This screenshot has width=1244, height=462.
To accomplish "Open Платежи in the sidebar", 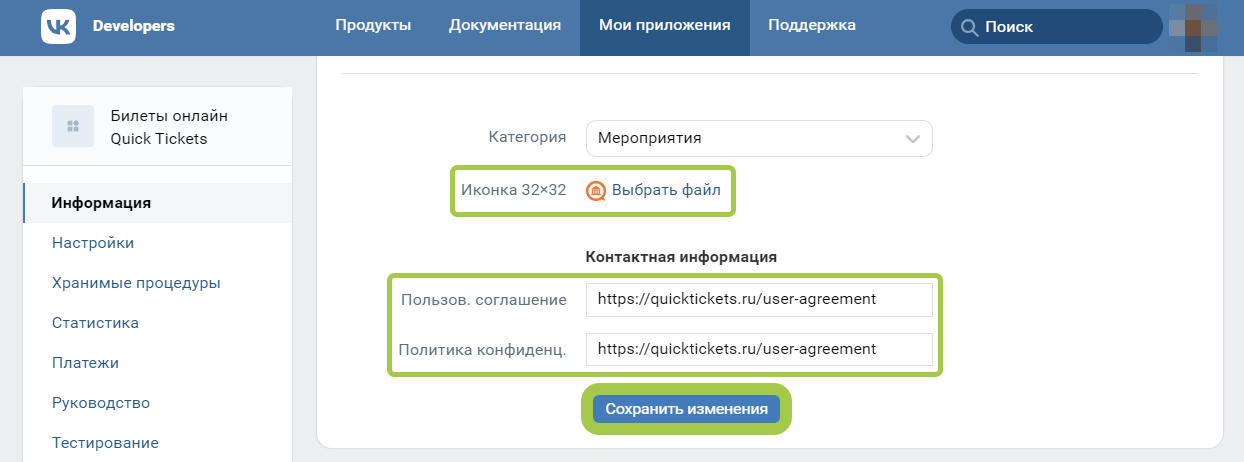I will click(85, 362).
